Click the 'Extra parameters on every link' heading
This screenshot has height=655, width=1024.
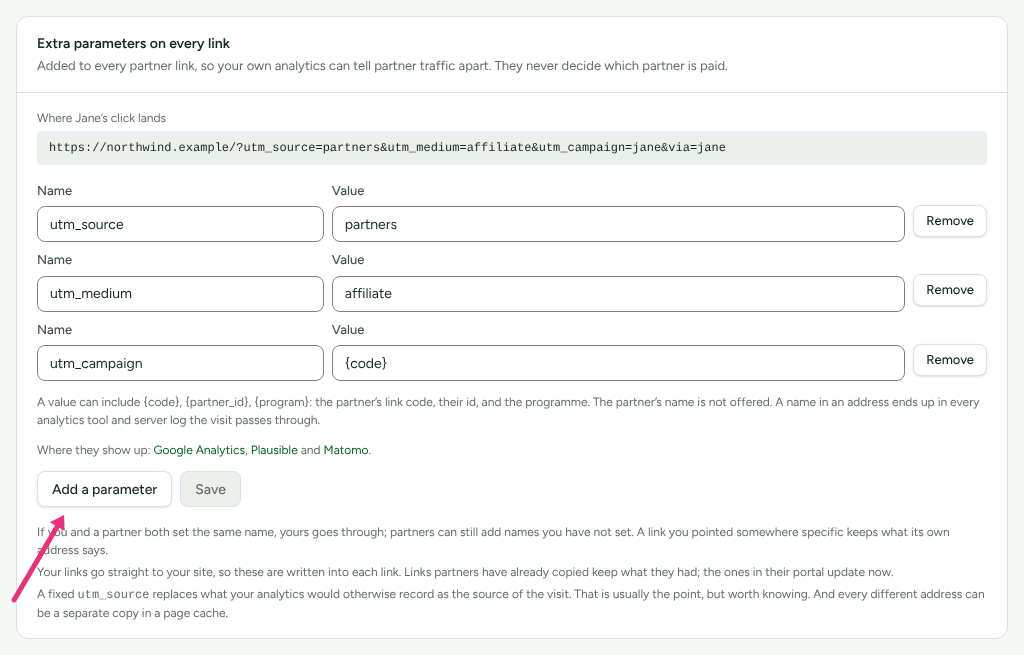[x=133, y=44]
